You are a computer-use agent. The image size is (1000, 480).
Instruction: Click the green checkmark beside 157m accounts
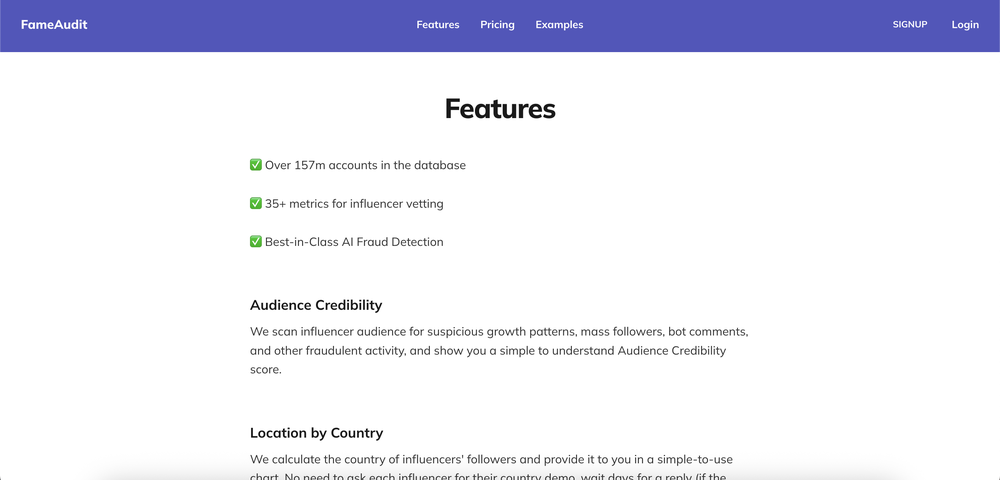(256, 165)
